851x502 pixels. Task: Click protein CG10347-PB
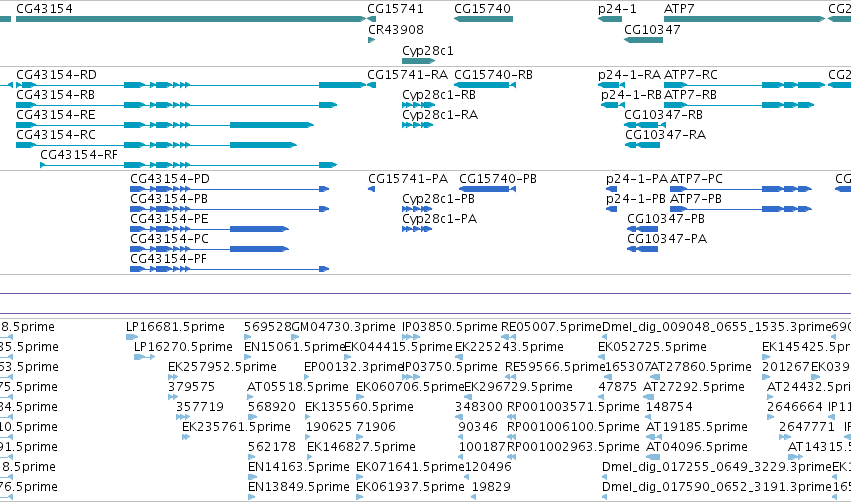[643, 229]
